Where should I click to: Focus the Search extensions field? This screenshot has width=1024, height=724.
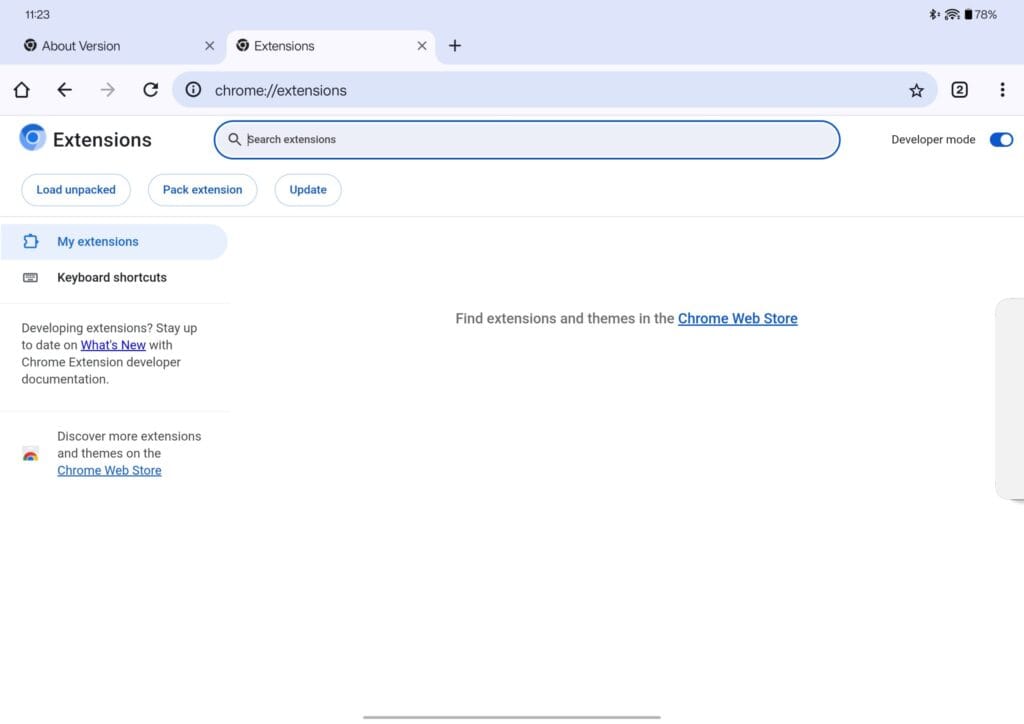click(x=526, y=140)
